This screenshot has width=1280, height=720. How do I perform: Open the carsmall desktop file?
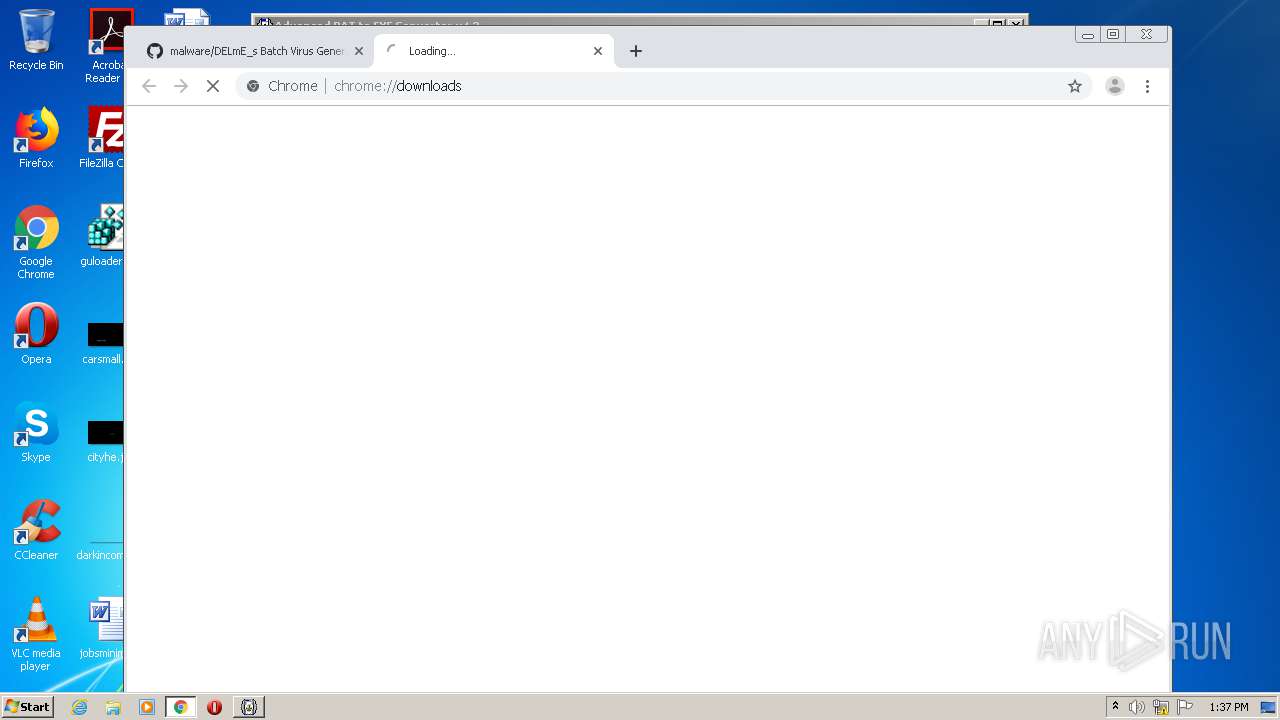(x=103, y=342)
